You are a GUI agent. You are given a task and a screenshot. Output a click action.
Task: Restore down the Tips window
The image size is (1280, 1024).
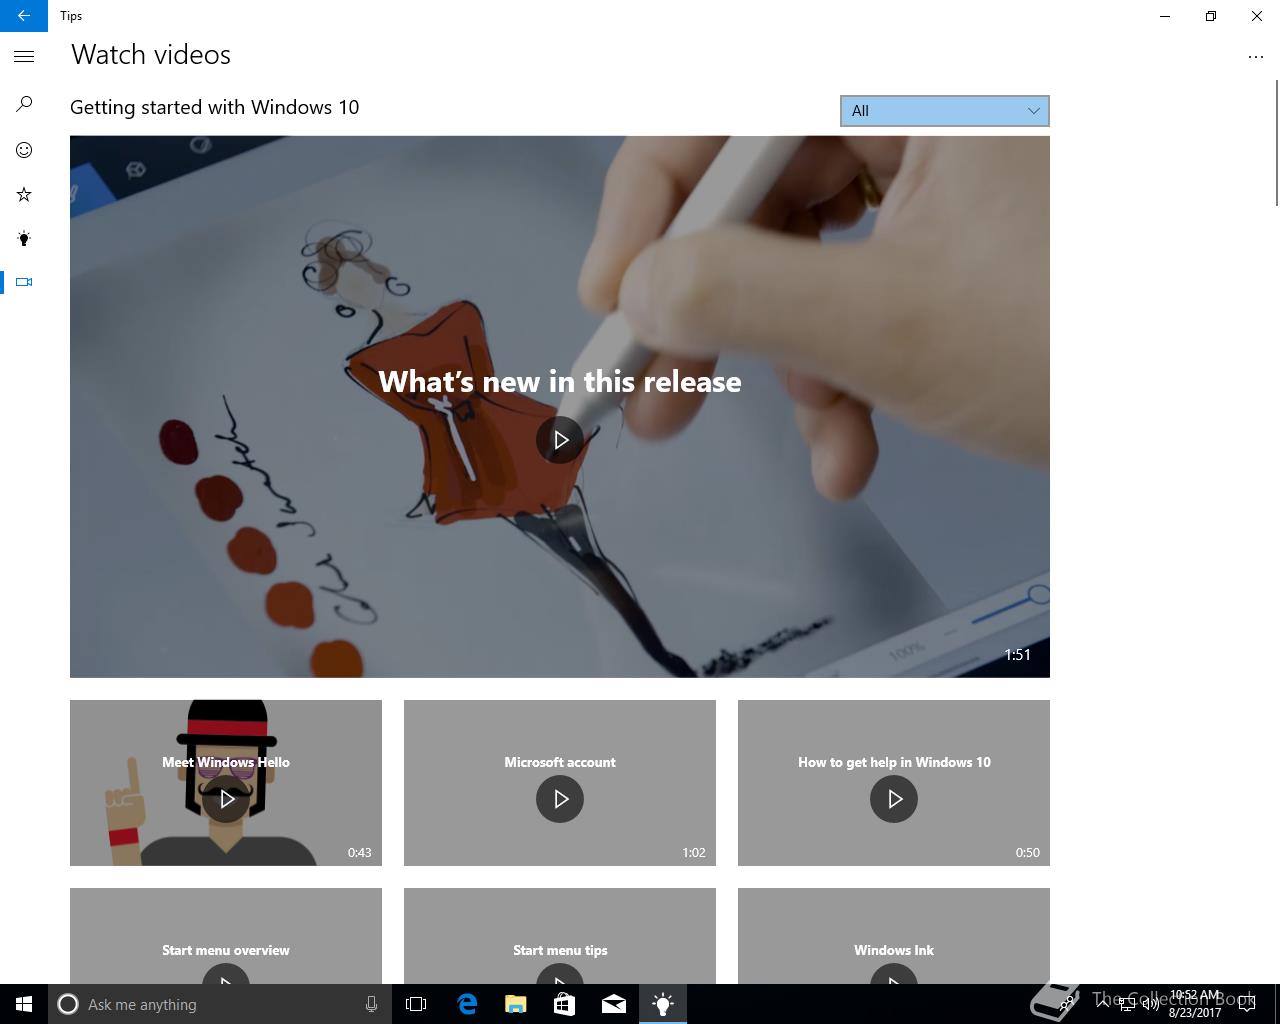pos(1211,16)
